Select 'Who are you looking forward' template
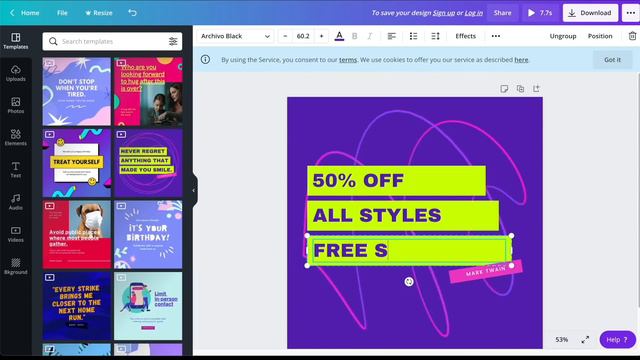The width and height of the screenshot is (640, 360). tap(148, 91)
